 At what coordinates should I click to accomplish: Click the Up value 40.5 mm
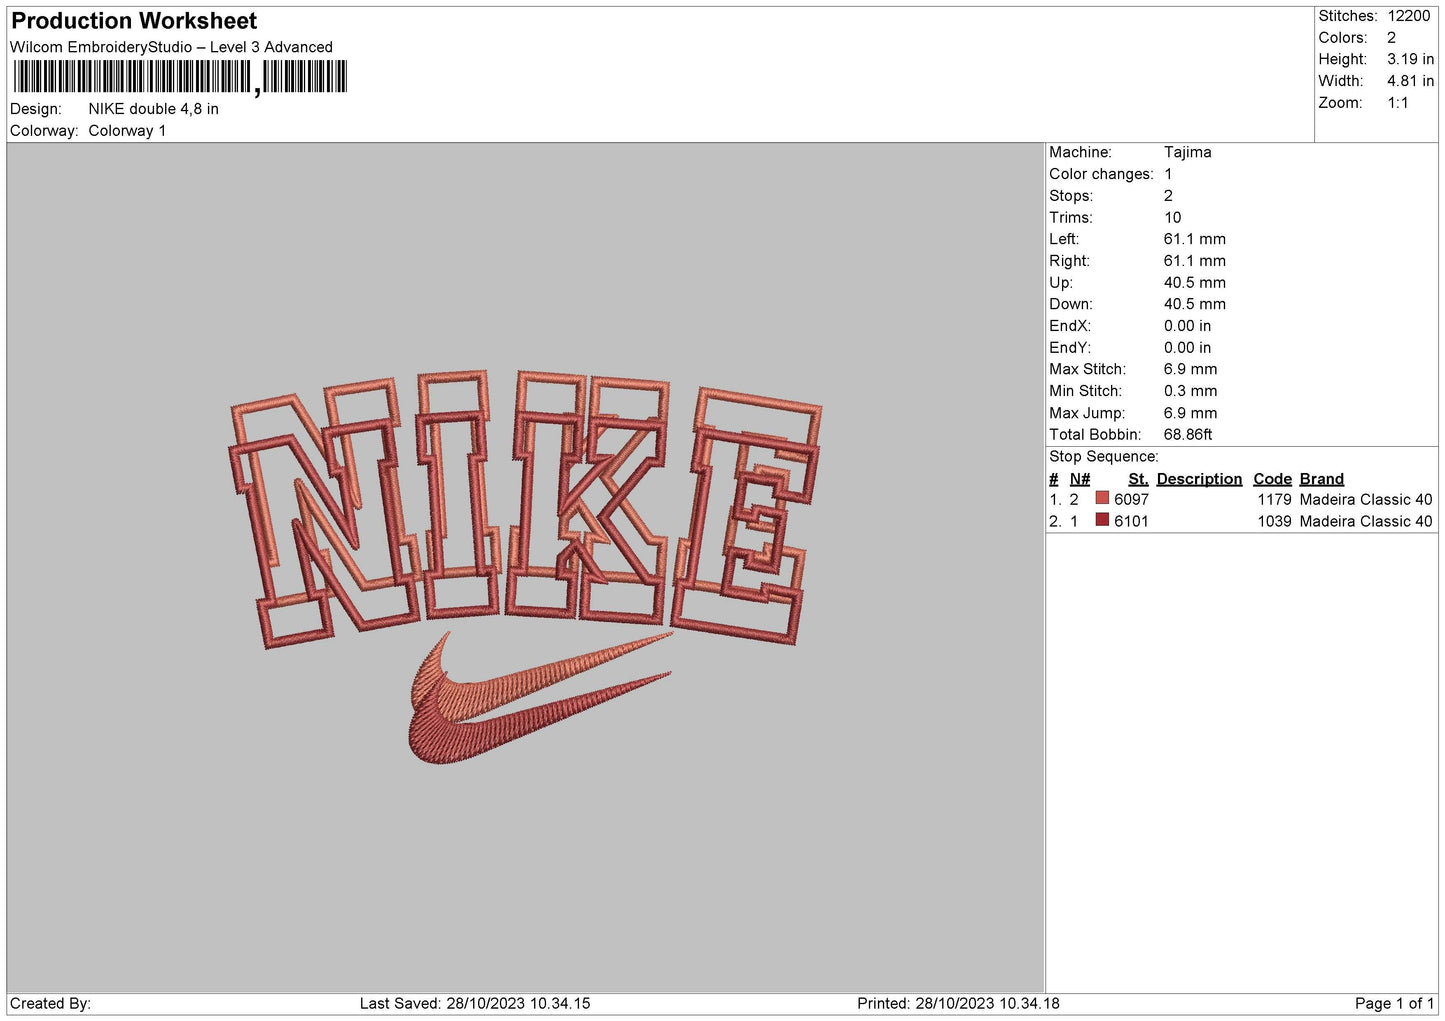coord(1194,283)
